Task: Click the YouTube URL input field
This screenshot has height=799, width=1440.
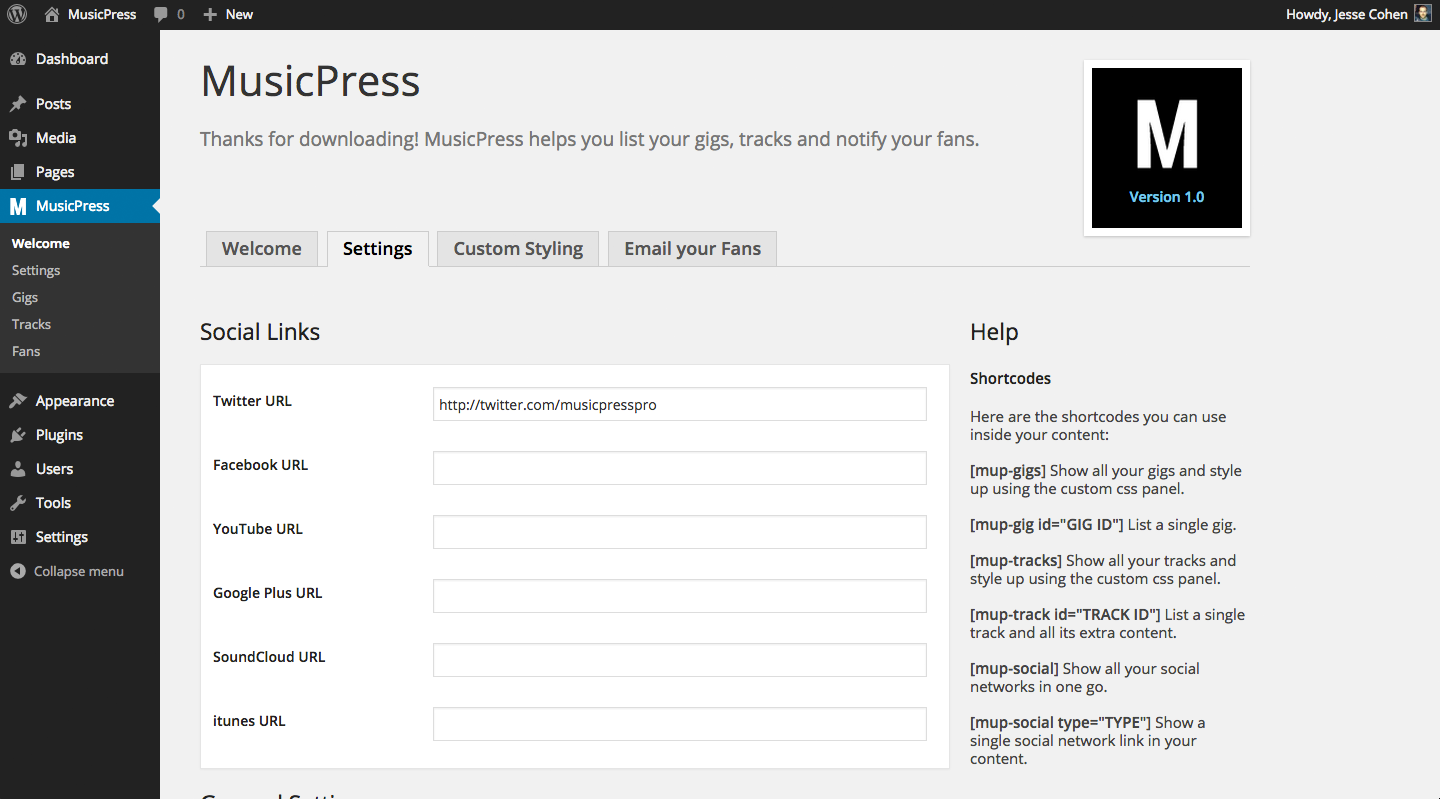Action: point(680,532)
